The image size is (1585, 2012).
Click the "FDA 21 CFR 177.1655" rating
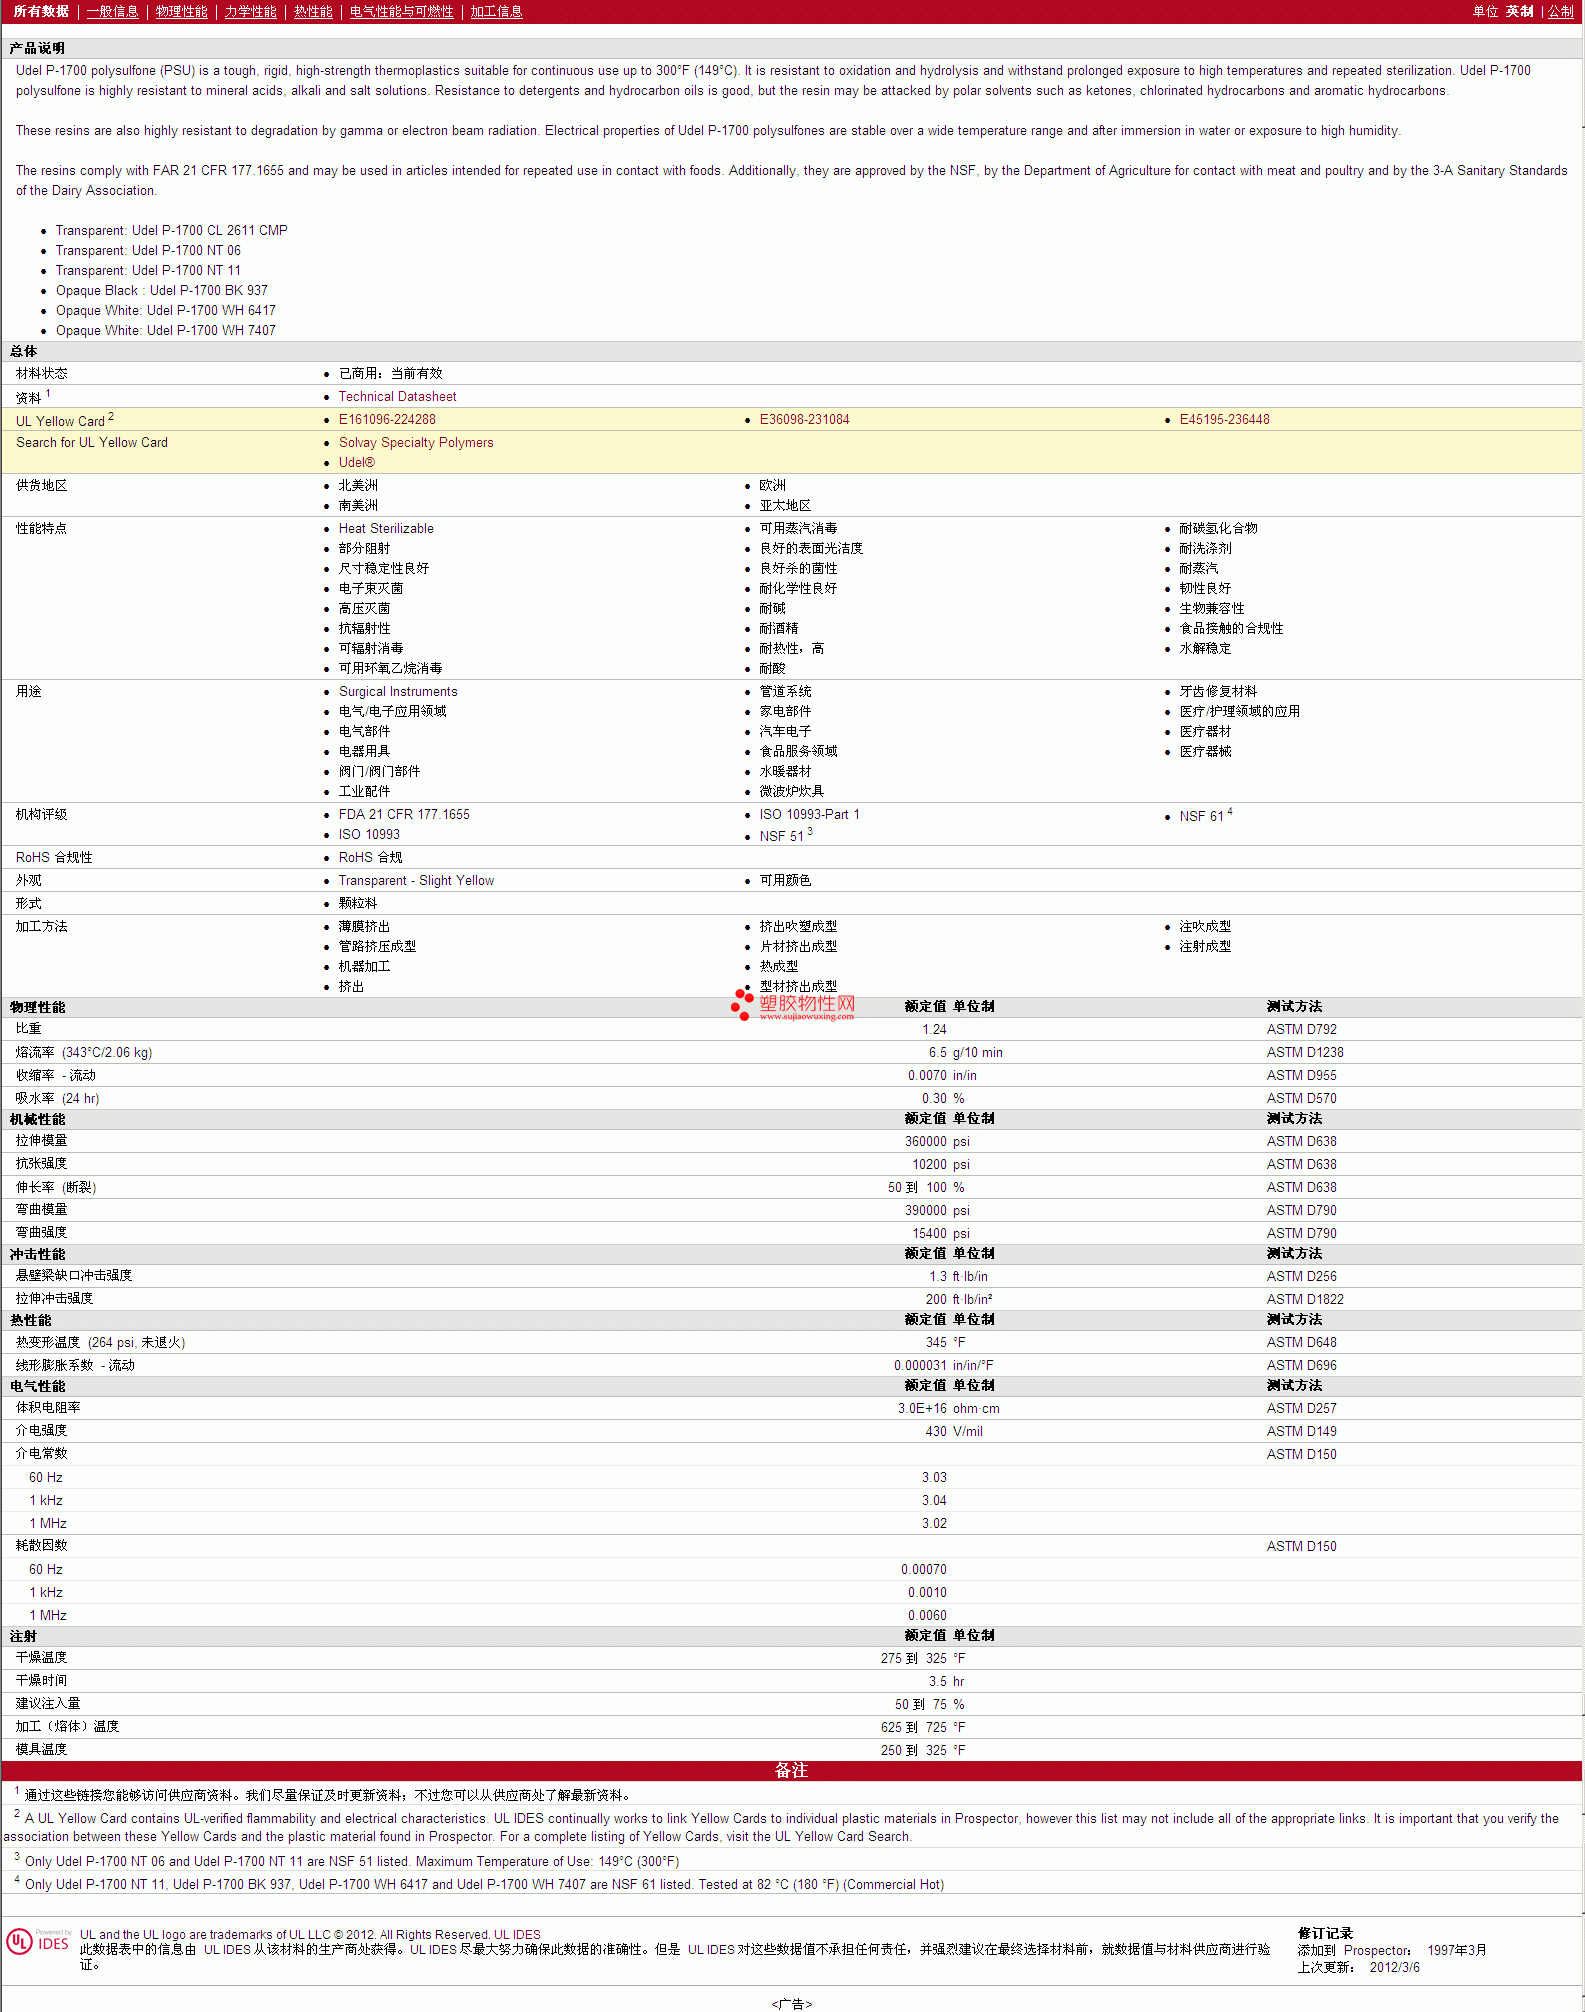(x=404, y=815)
